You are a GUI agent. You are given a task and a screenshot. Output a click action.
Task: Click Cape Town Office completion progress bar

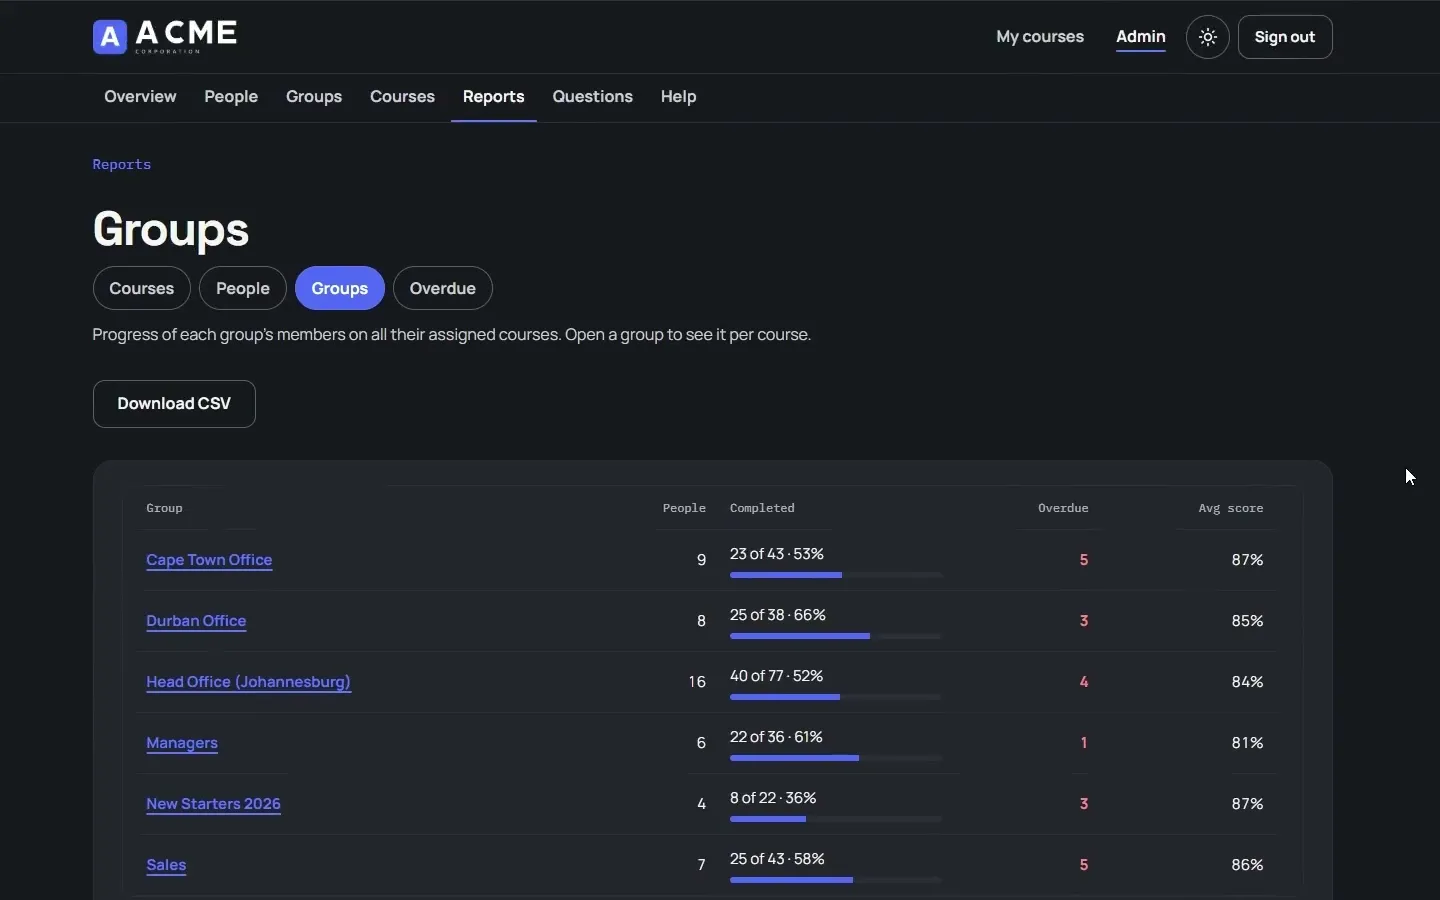tap(836, 576)
